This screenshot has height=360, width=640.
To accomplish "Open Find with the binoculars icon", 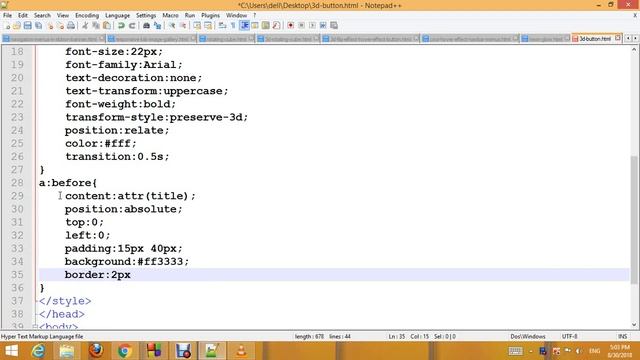I will click(x=146, y=25).
